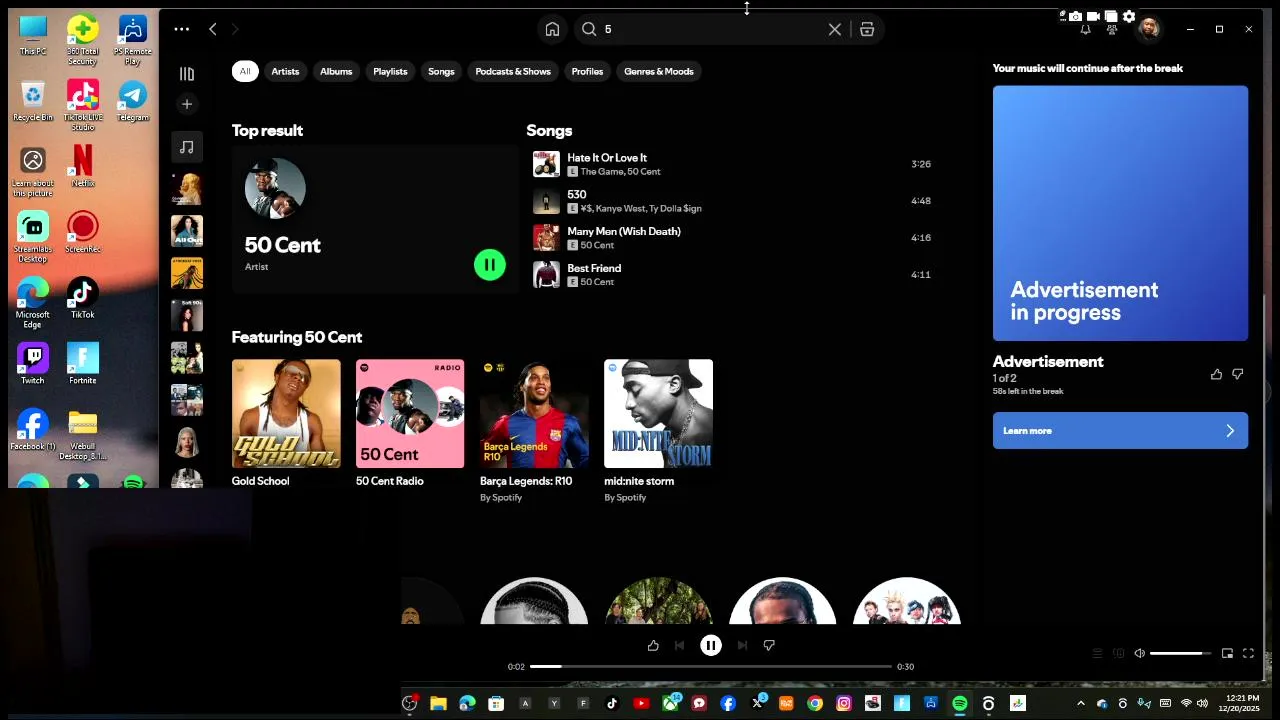Enter full screen mode
Viewport: 1280px width, 720px height.
click(x=1248, y=653)
